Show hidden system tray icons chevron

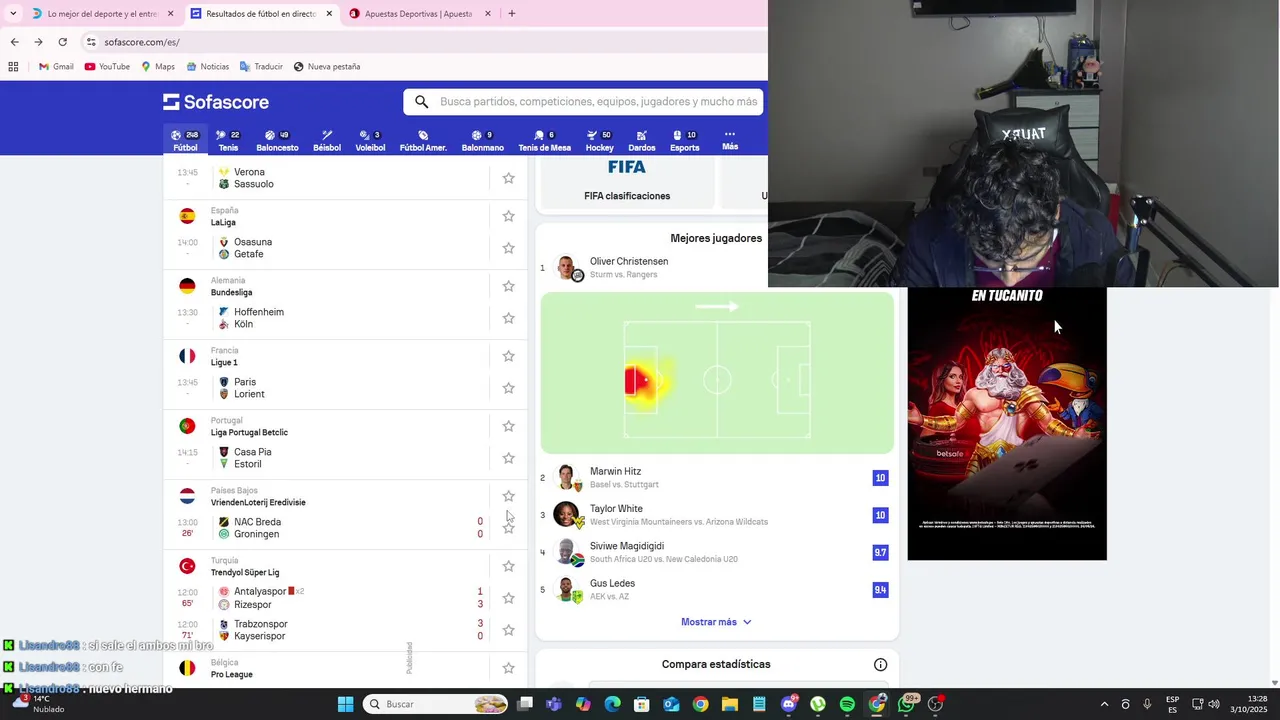pyautogui.click(x=1104, y=704)
